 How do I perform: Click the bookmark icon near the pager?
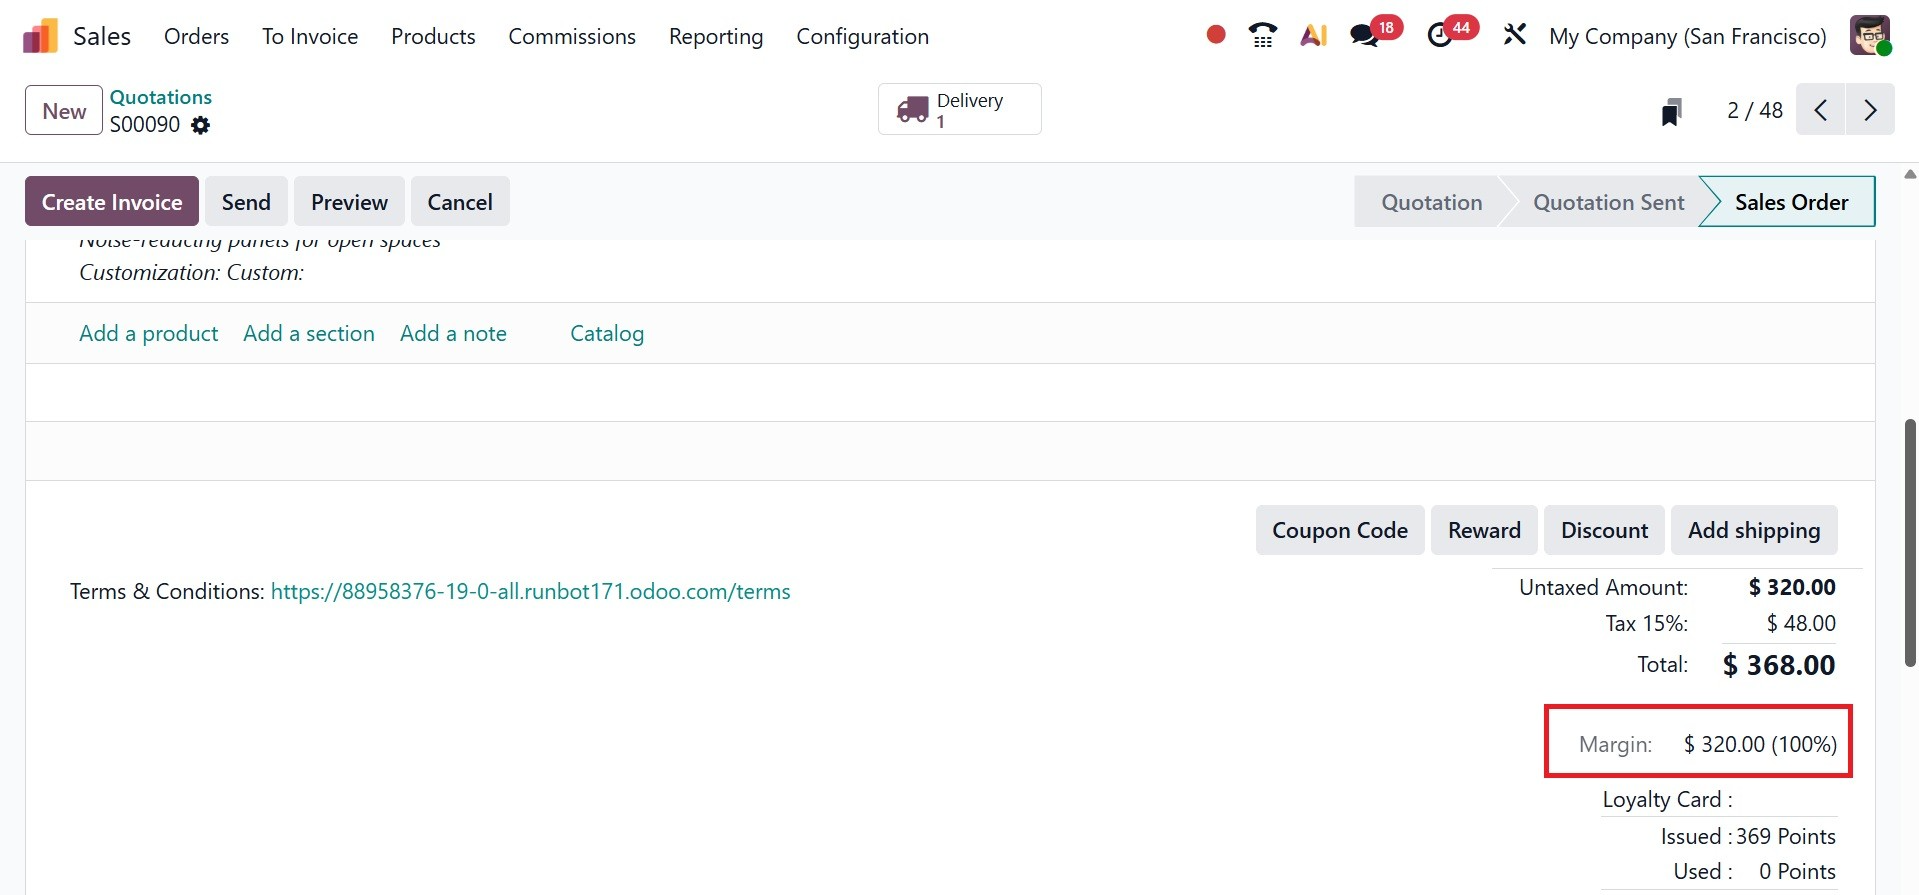point(1671,111)
